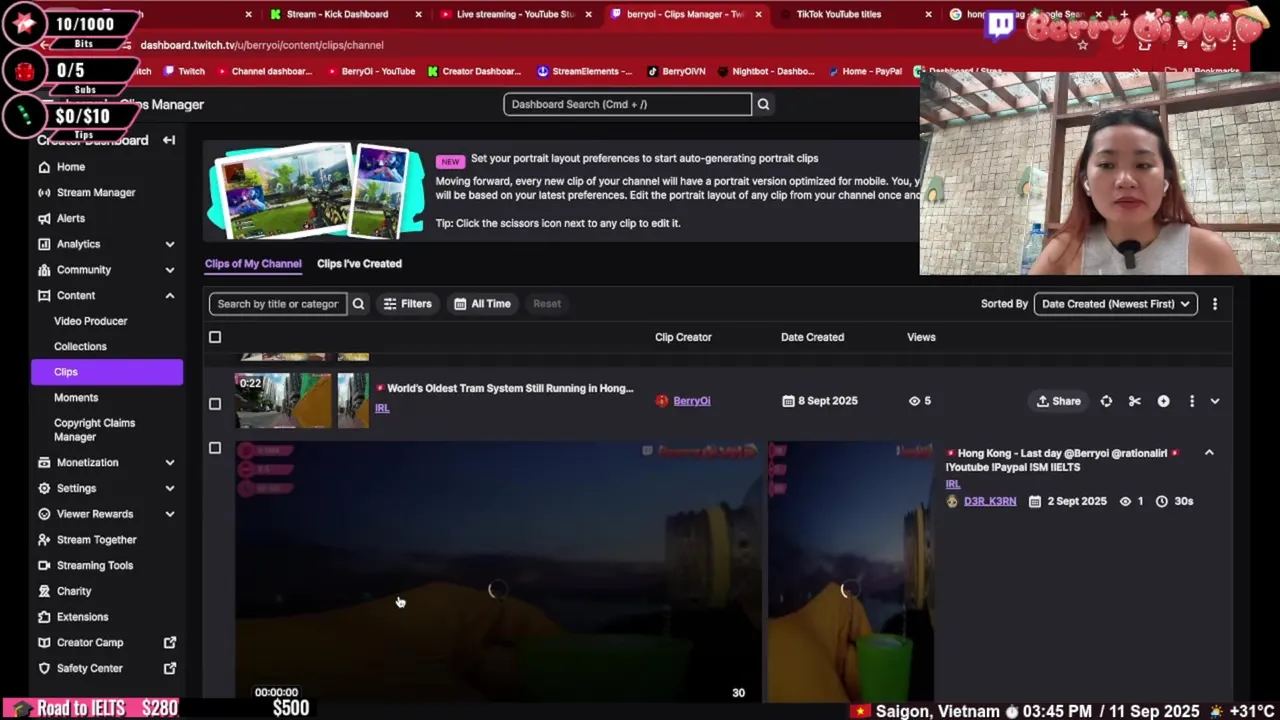Switch to Live streaming YouTube Studio tab

[515, 14]
